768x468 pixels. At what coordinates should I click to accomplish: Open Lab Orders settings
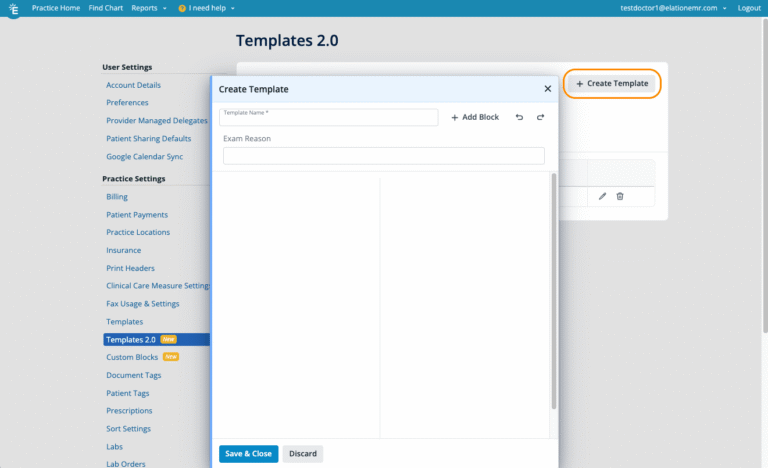pos(126,464)
